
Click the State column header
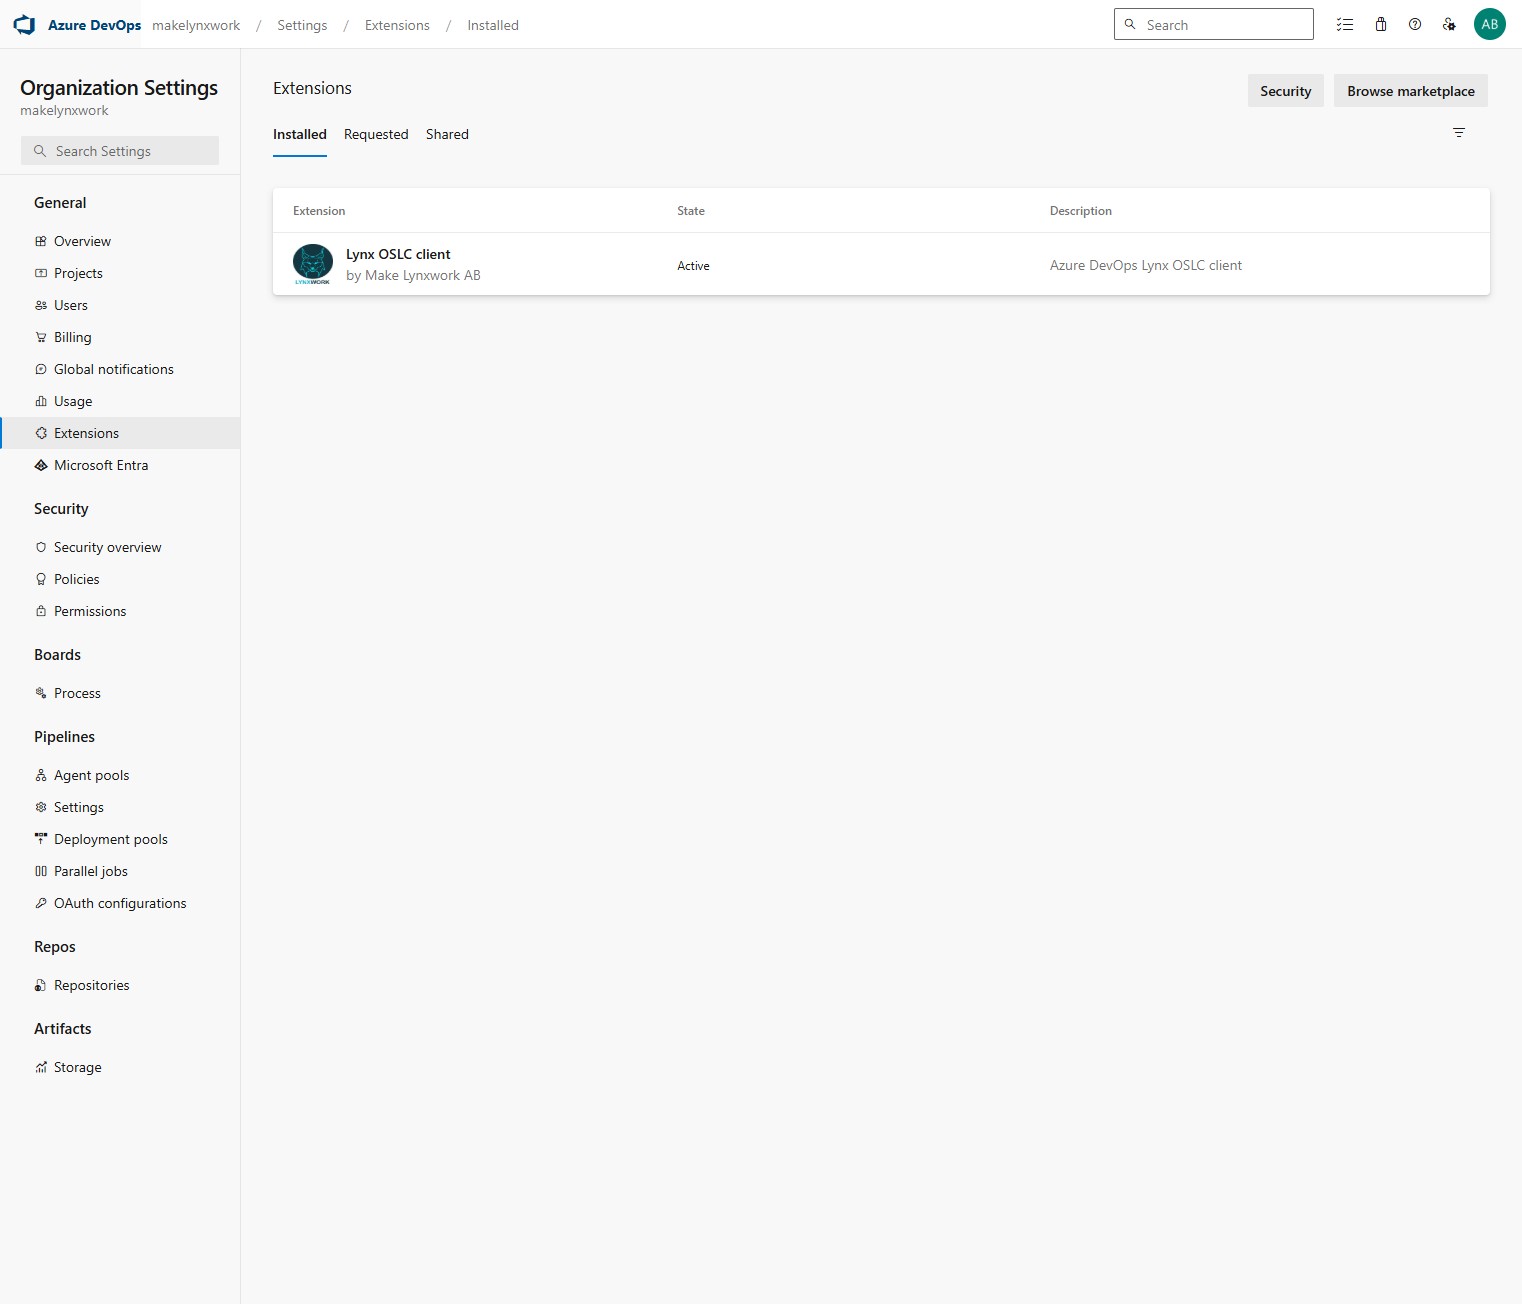[x=691, y=211]
